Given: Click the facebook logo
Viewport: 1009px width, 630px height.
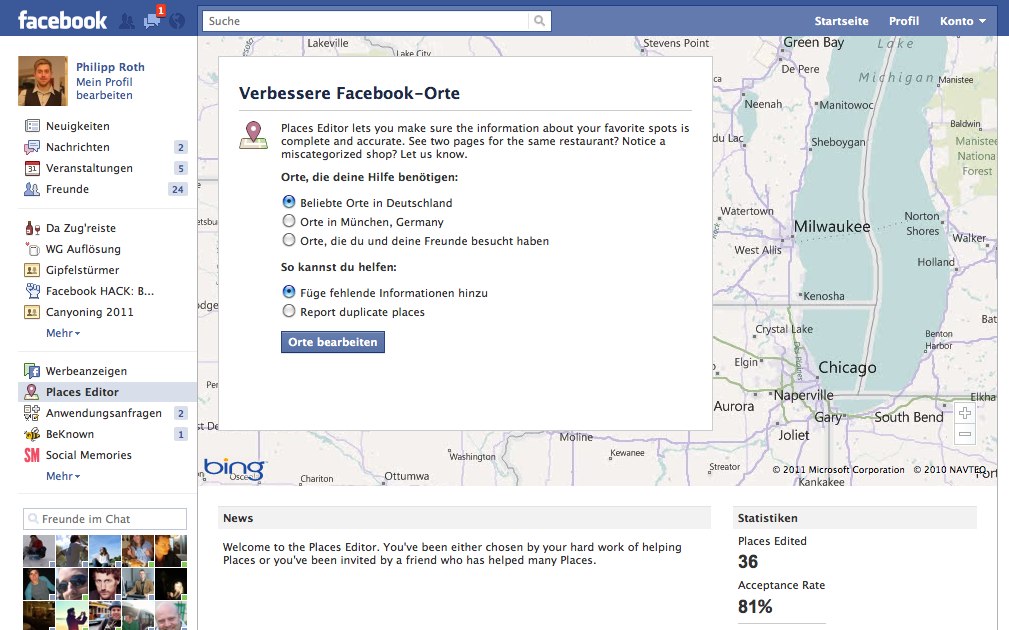Looking at the screenshot, I should pos(62,20).
